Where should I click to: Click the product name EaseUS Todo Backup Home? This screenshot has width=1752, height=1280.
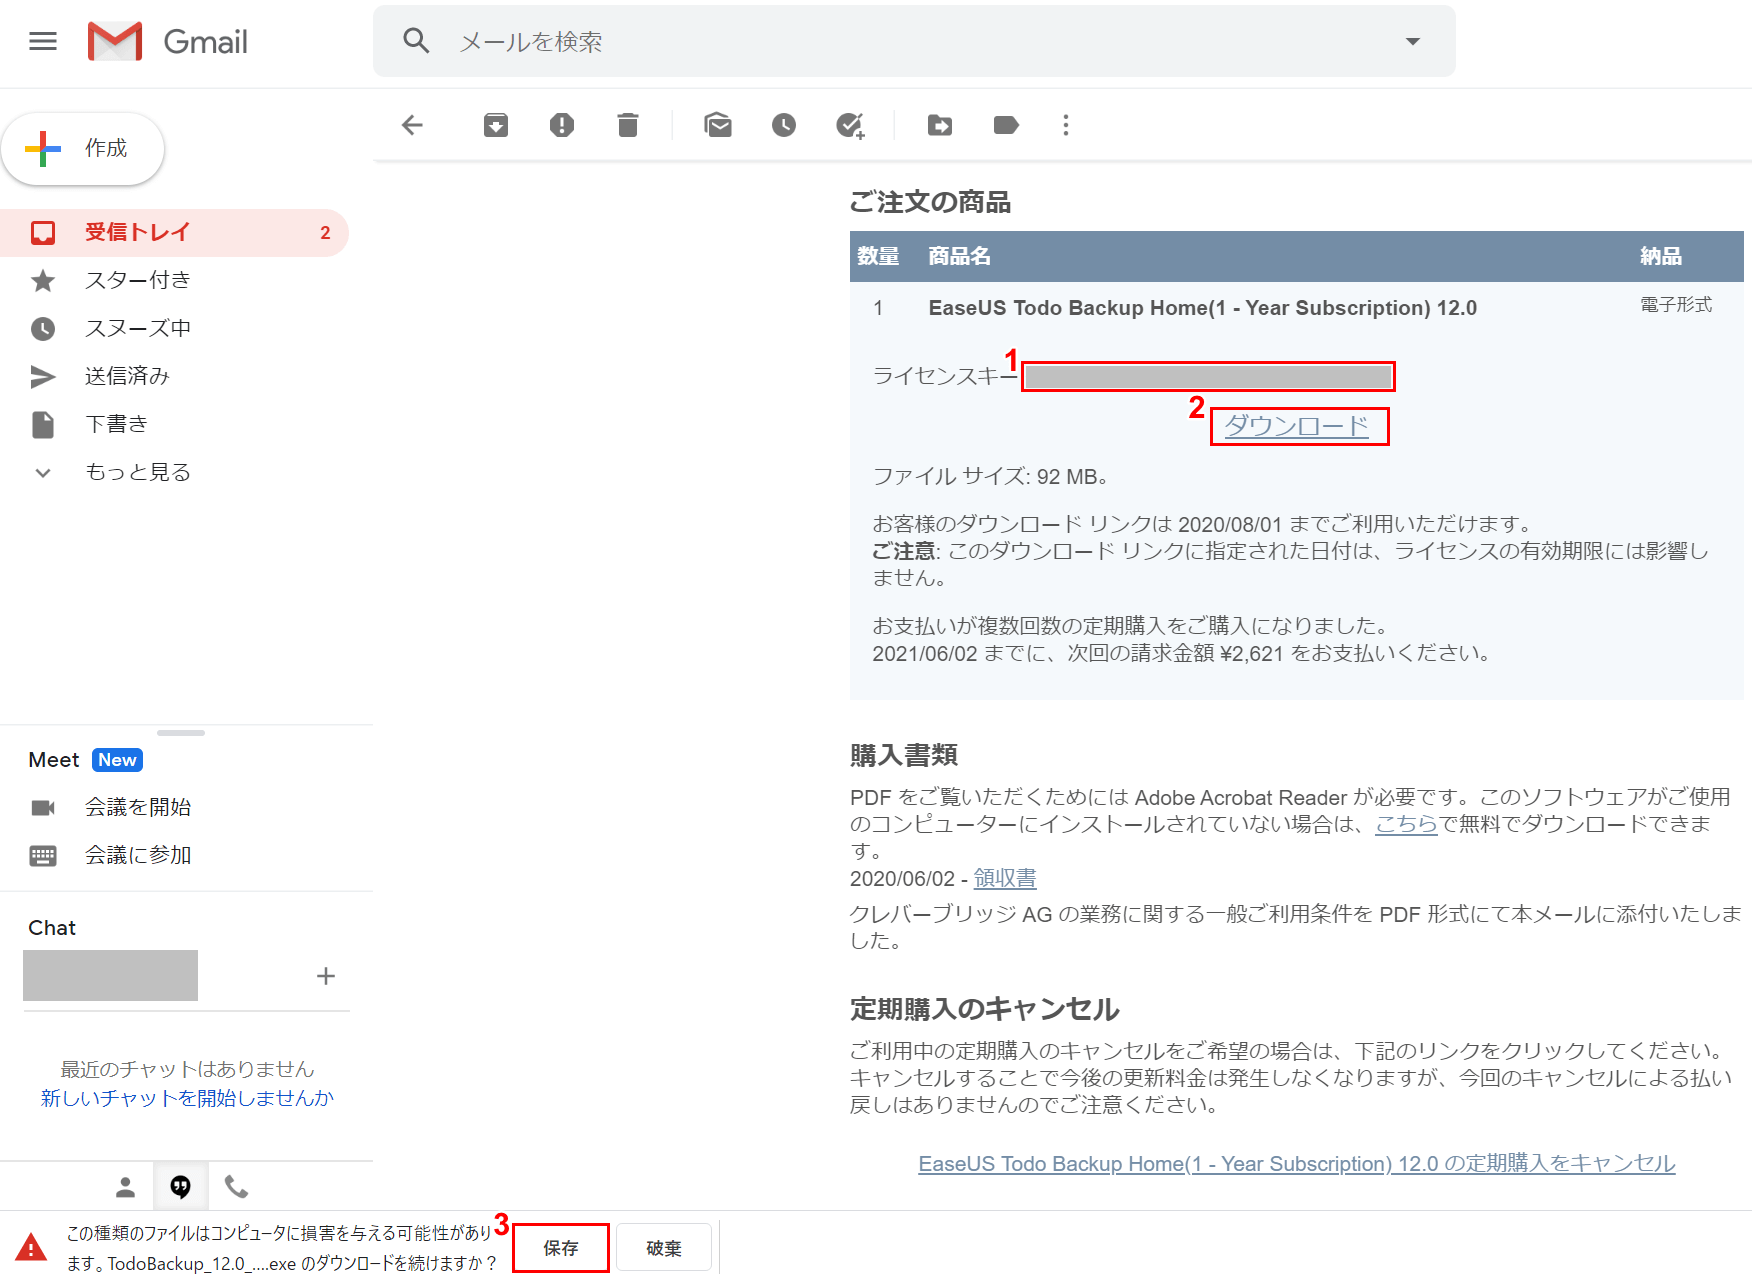1203,308
